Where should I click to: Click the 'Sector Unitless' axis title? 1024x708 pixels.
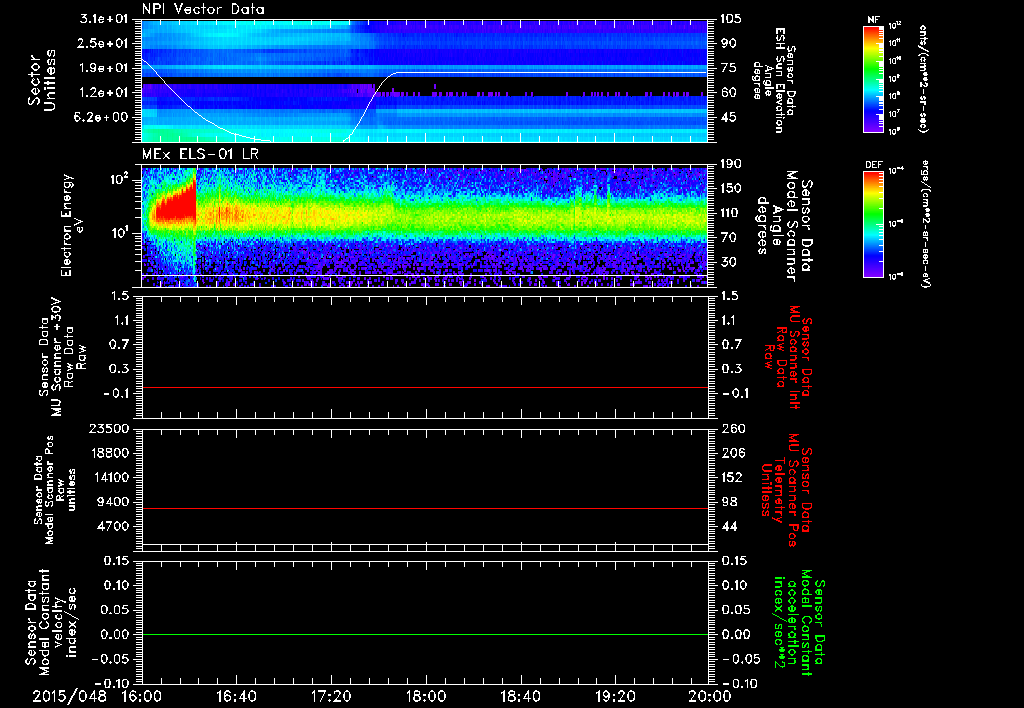42,80
